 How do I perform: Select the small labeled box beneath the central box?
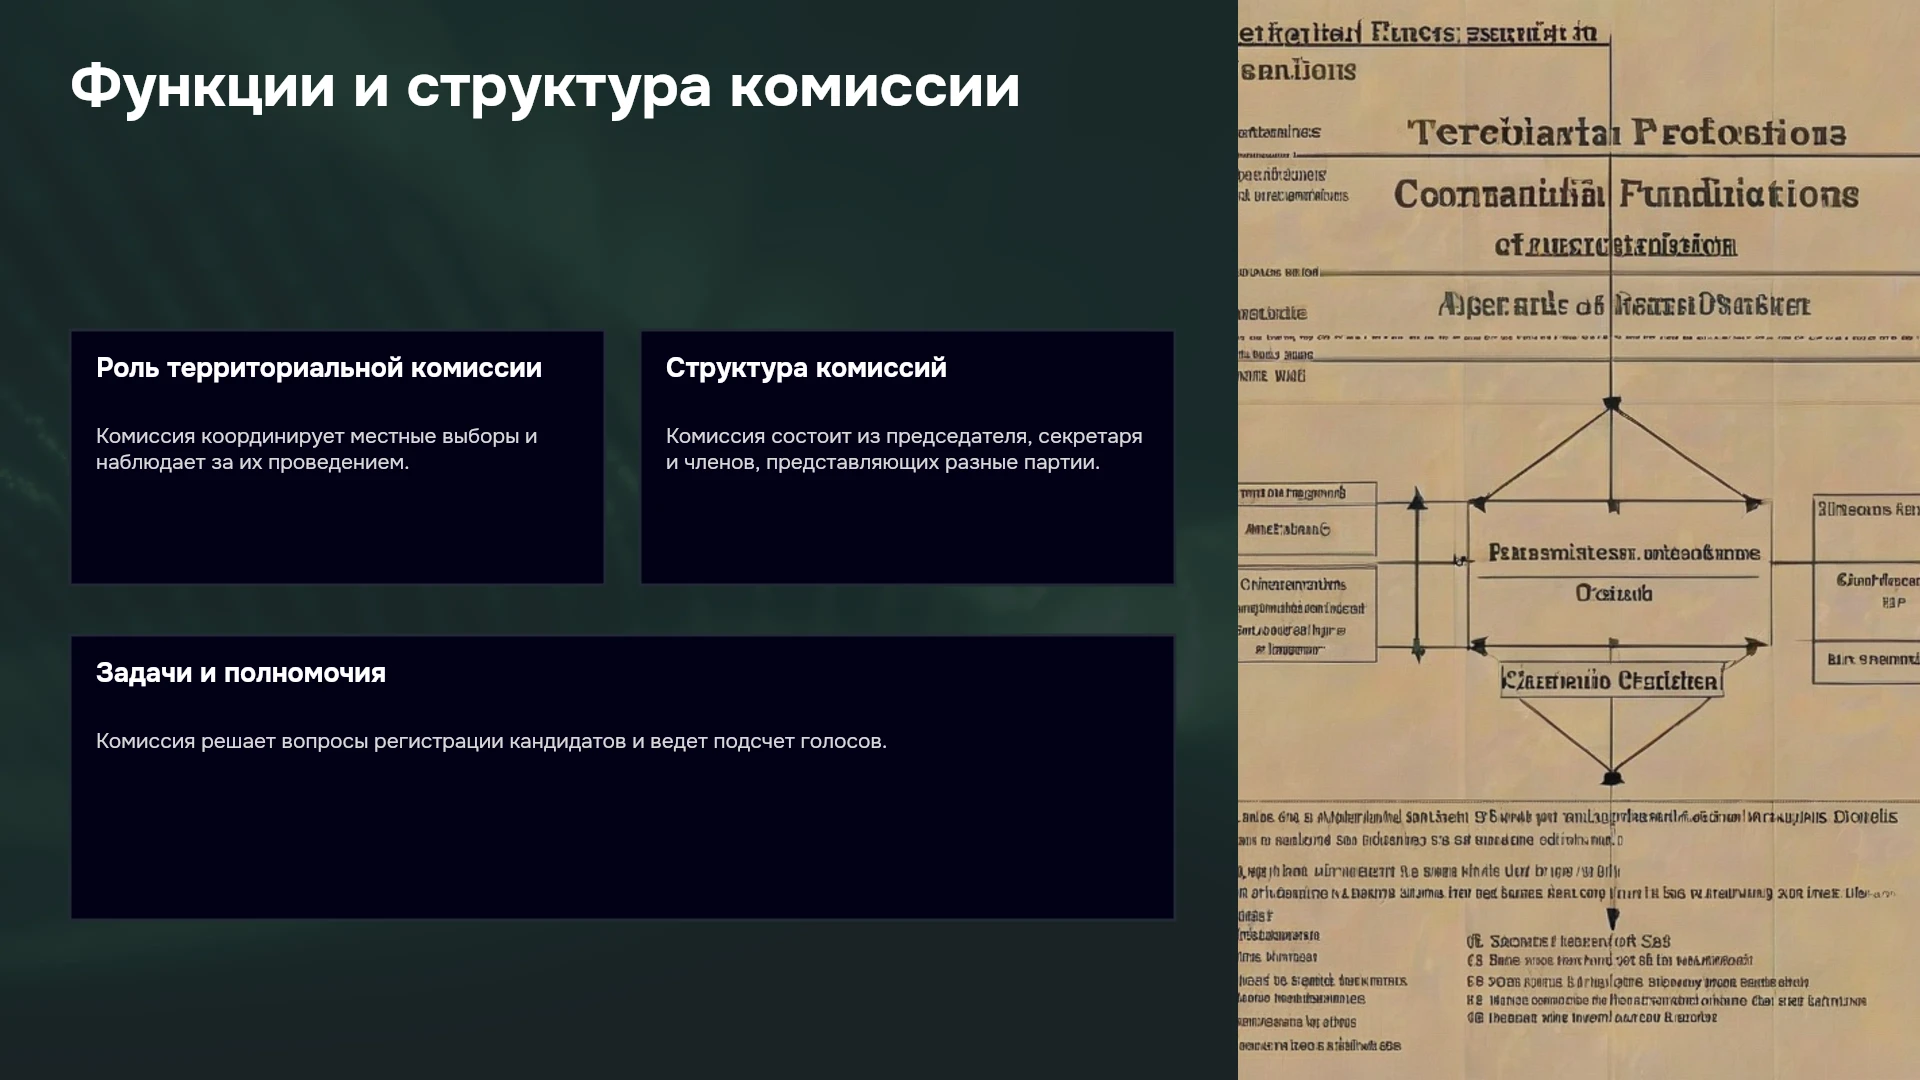pyautogui.click(x=1612, y=681)
